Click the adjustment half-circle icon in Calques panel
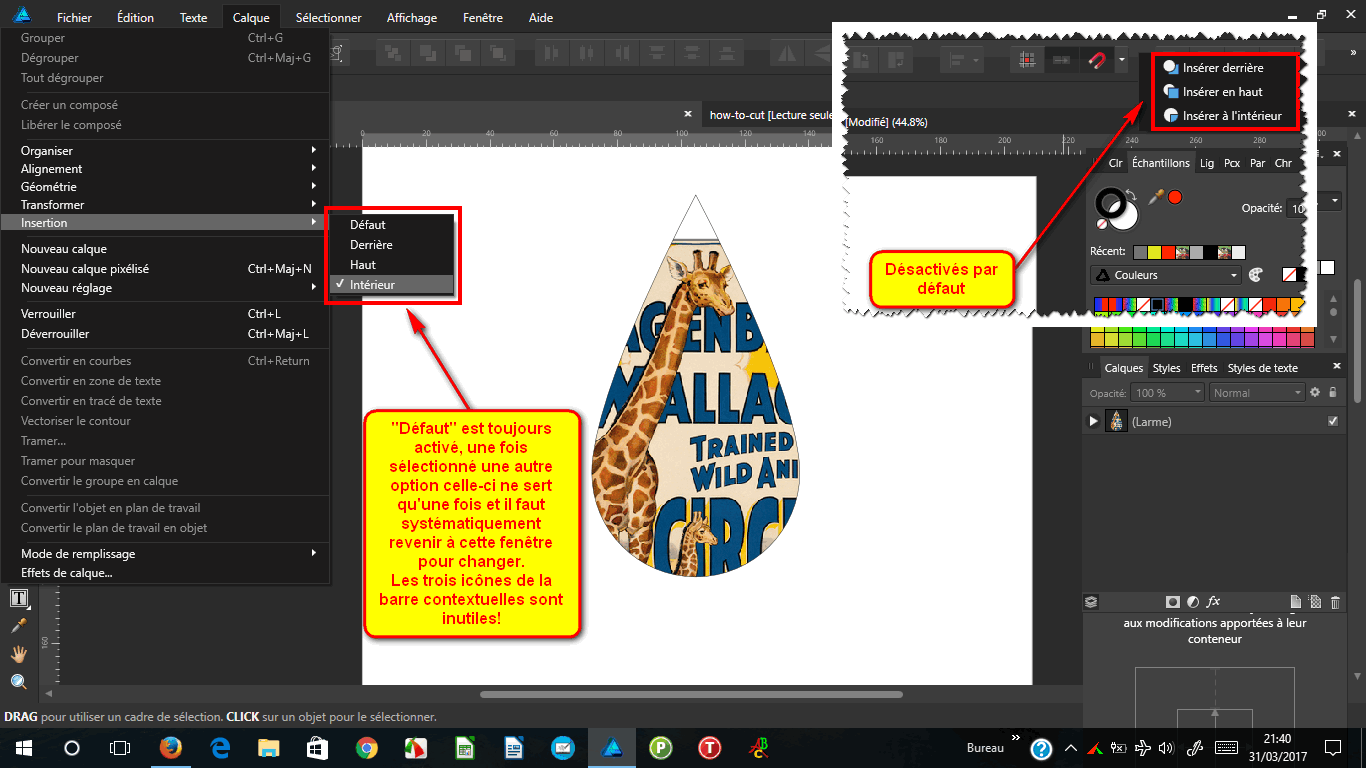Viewport: 1366px width, 768px height. tap(1193, 602)
